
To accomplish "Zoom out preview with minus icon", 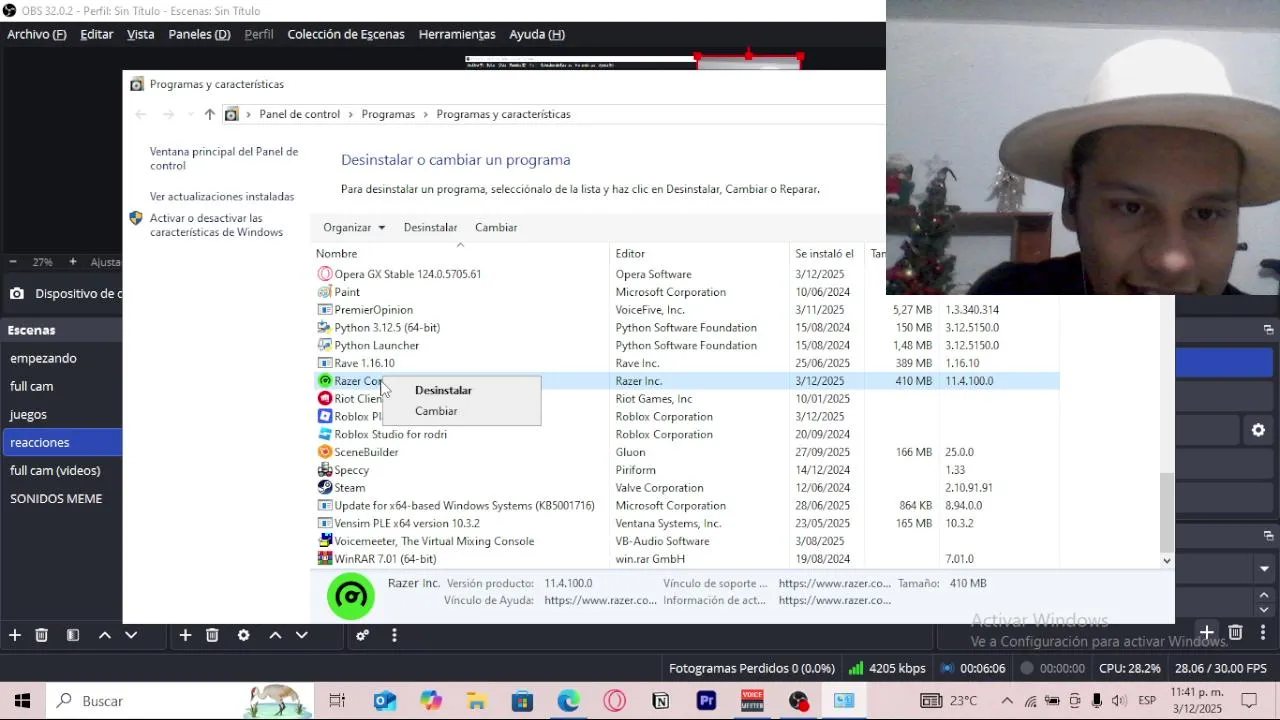I will click(x=13, y=262).
